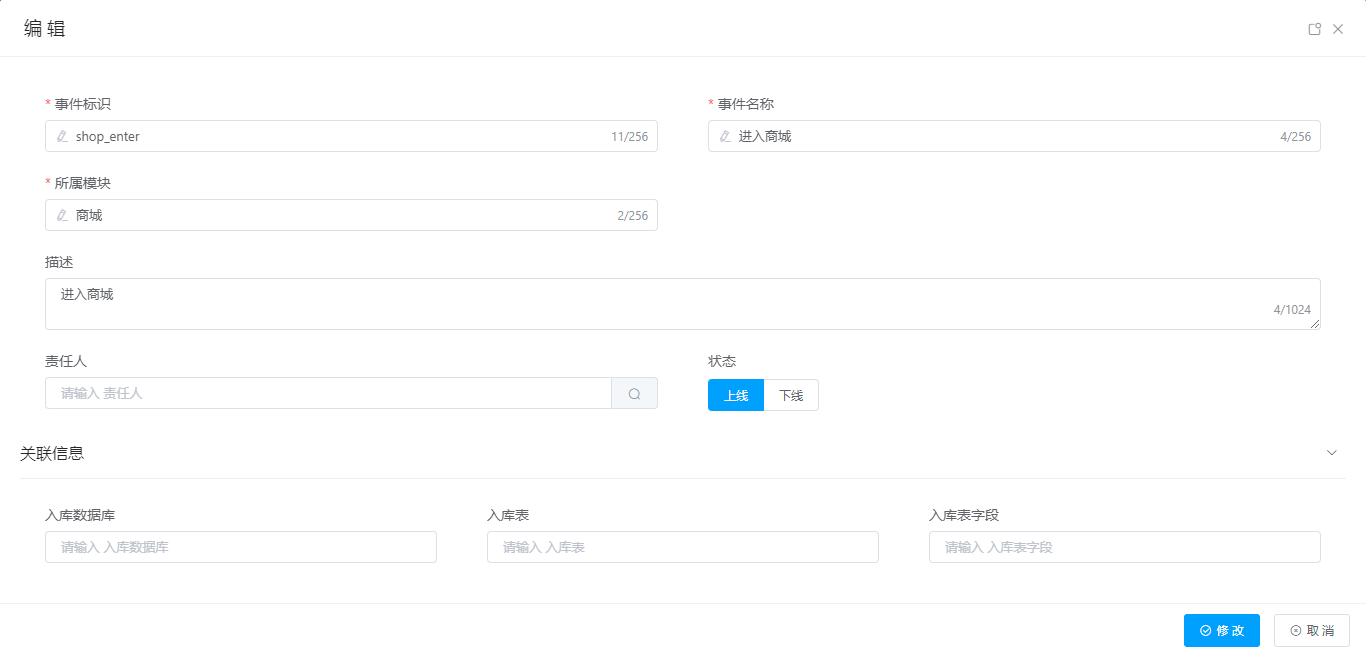Click the pencil icon in 事件标识 field
The image size is (1366, 657).
(x=62, y=136)
